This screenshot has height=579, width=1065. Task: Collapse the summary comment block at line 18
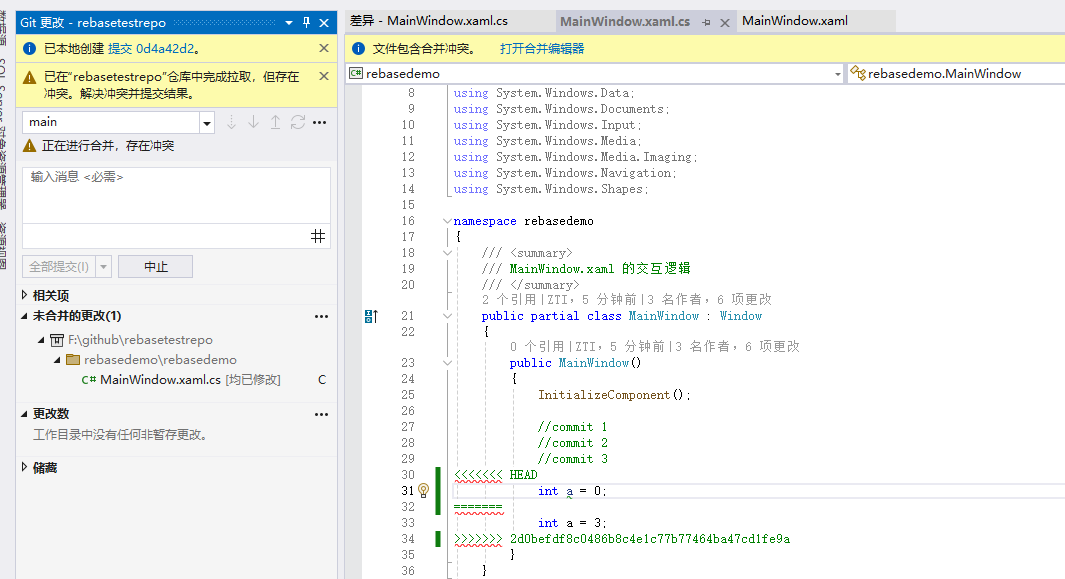point(447,253)
